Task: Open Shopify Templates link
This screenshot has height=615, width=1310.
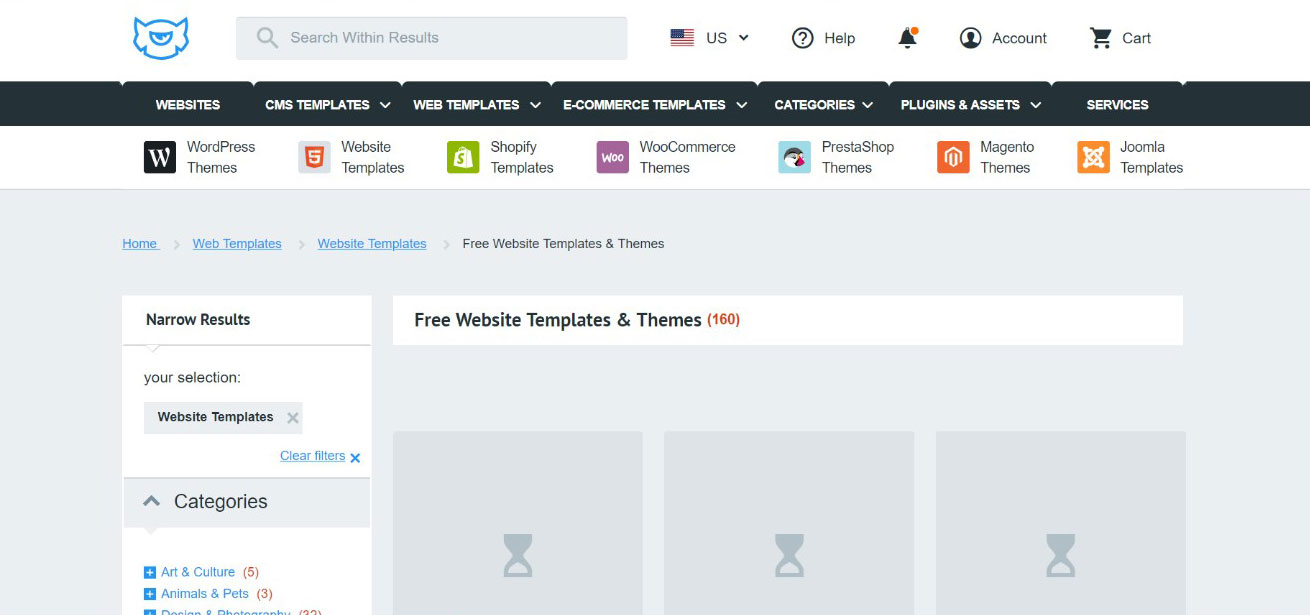Action: (x=522, y=157)
